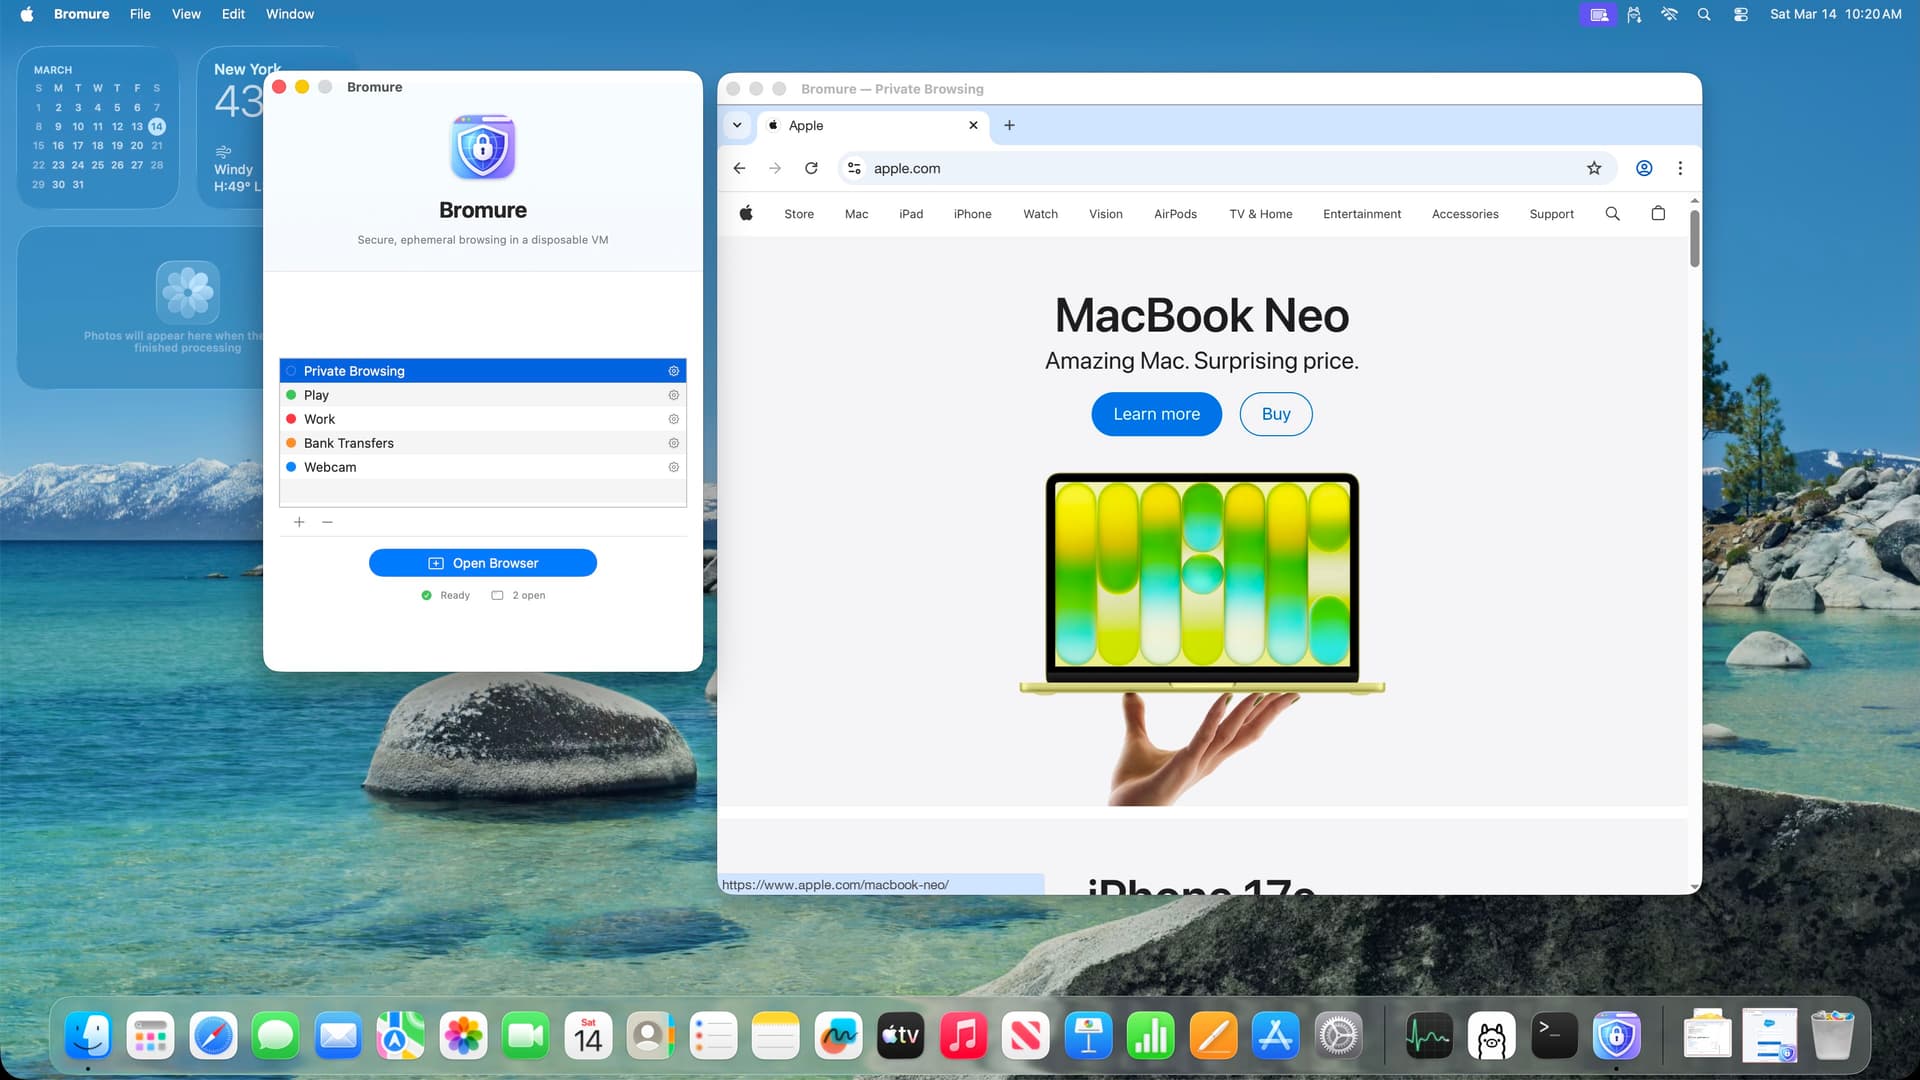
Task: Click the Learn more button
Action: [x=1156, y=414]
